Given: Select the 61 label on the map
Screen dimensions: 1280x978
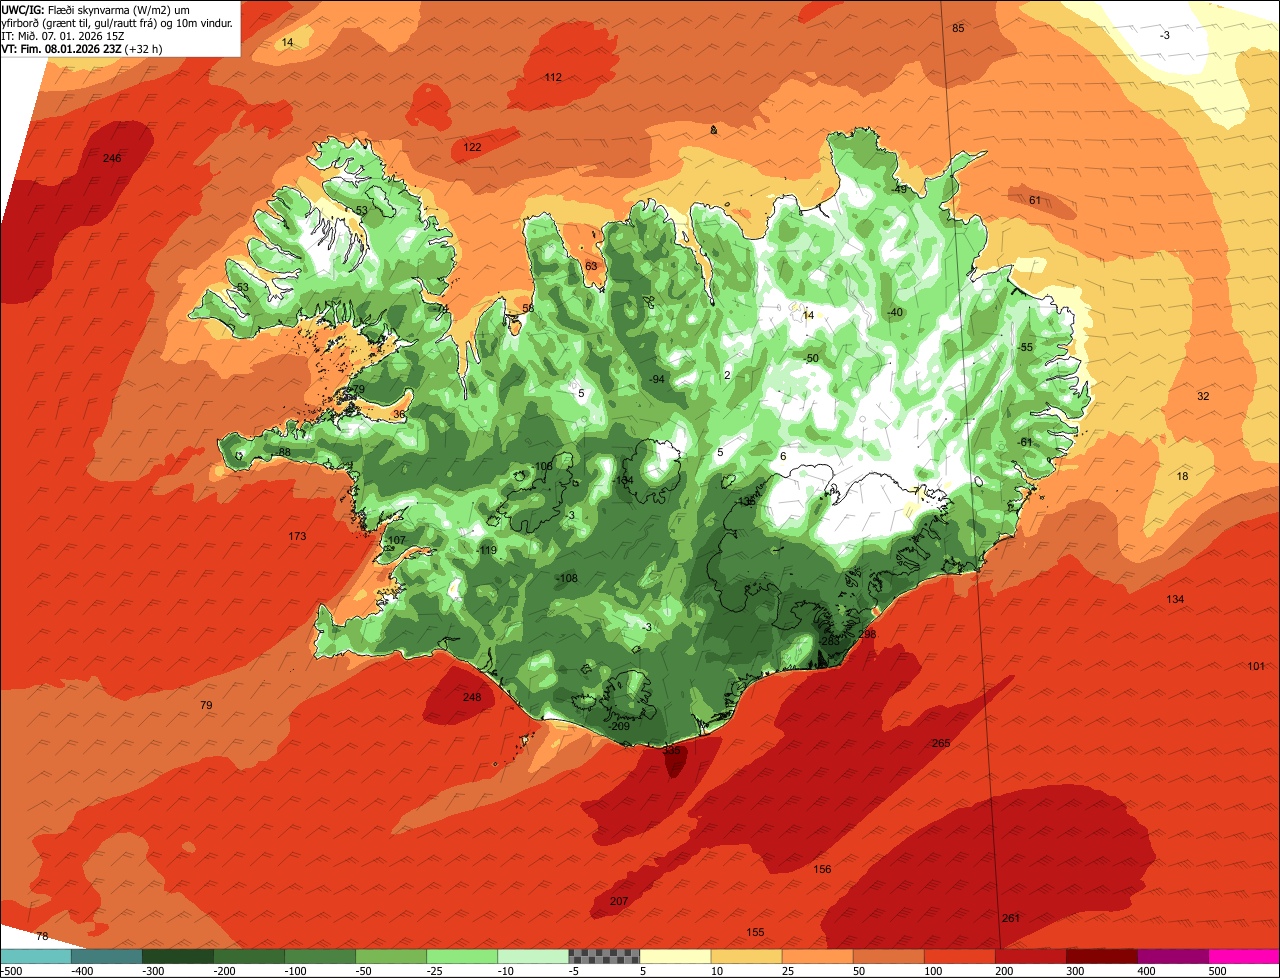Looking at the screenshot, I should pyautogui.click(x=1035, y=200).
